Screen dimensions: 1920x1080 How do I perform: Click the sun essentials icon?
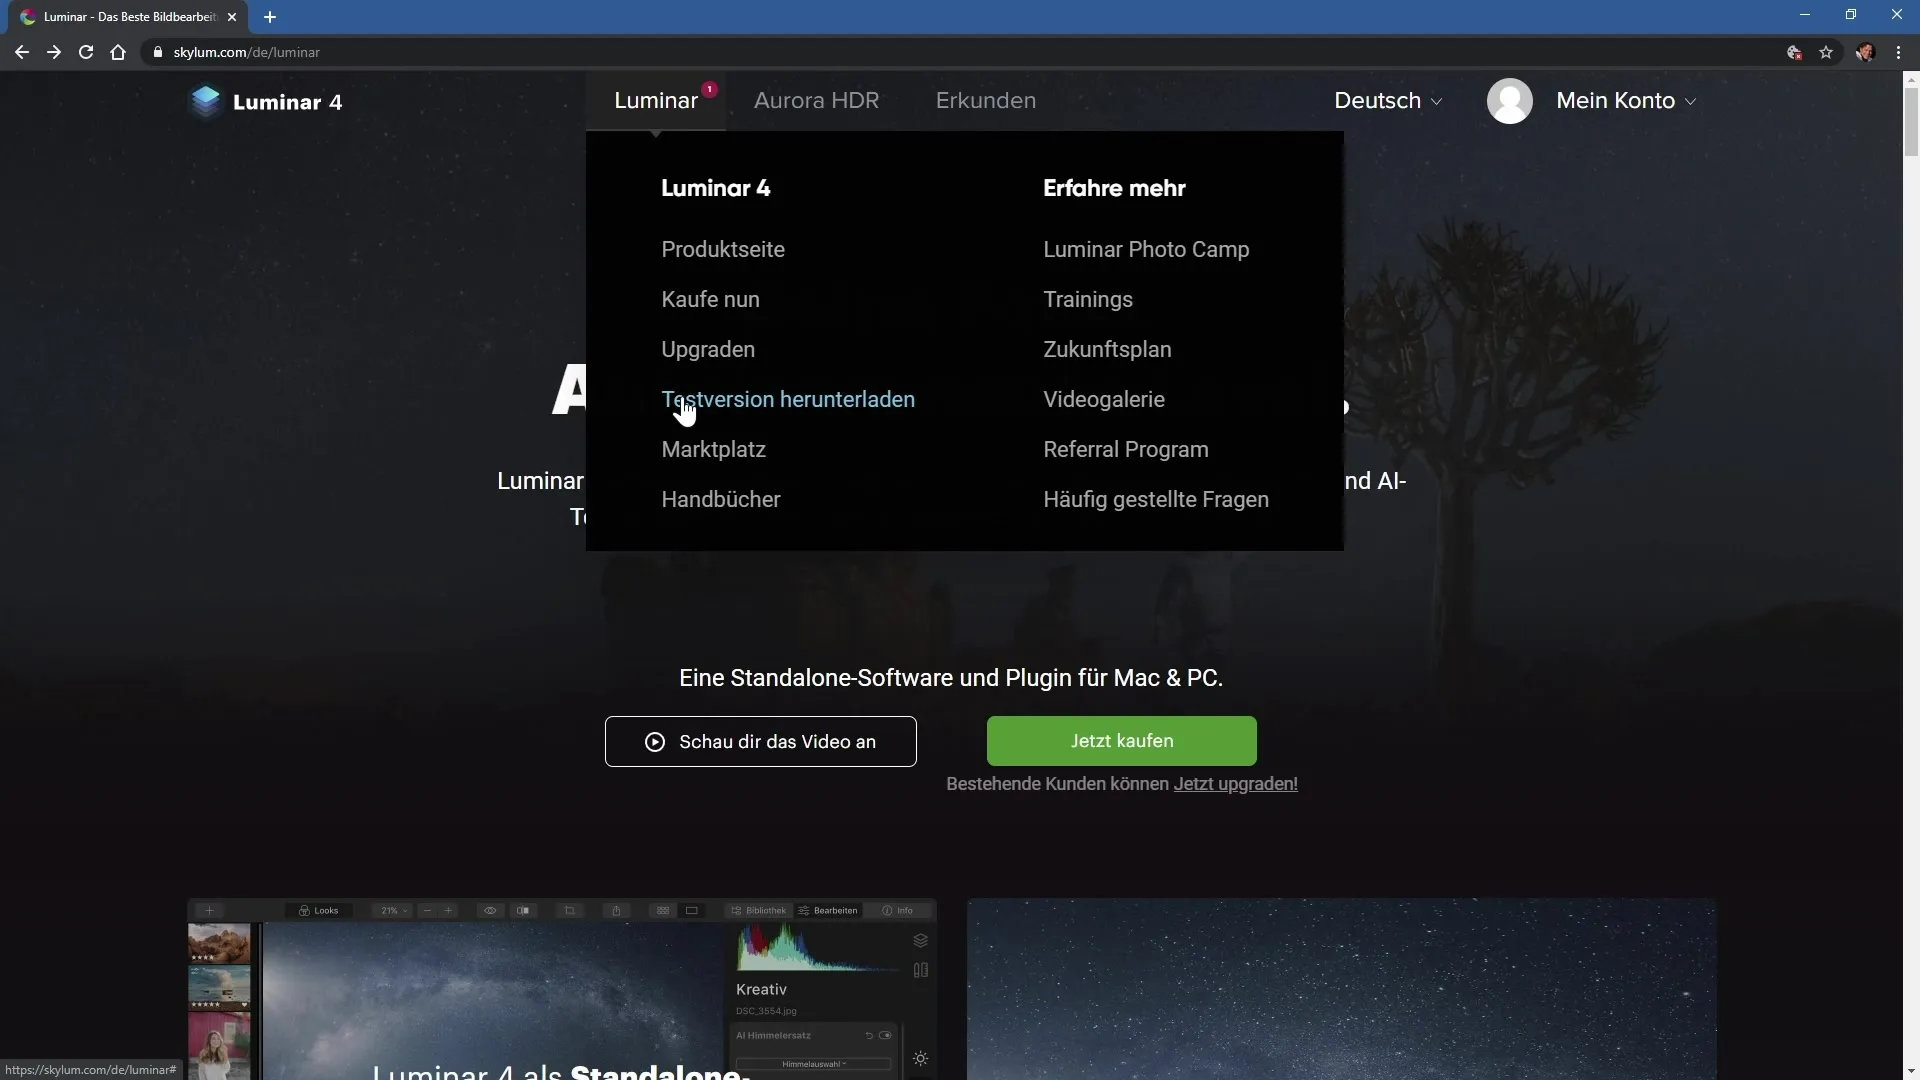coord(920,1058)
